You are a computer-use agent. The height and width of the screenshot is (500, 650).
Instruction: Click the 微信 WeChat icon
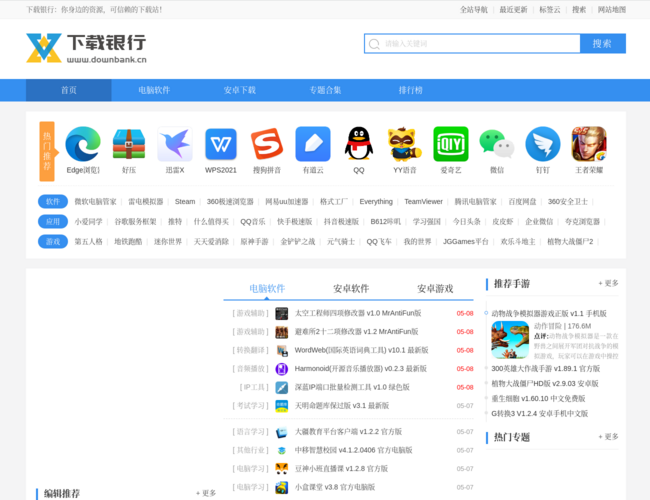[497, 144]
